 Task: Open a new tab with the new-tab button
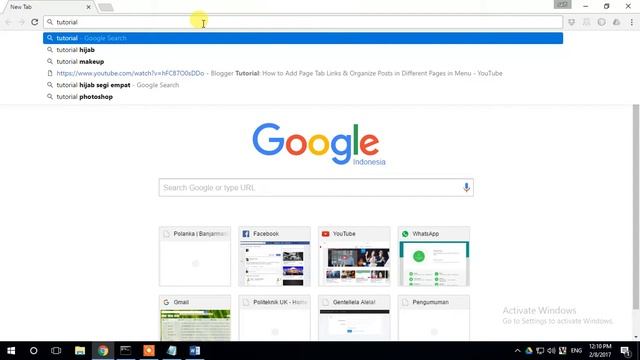106,7
